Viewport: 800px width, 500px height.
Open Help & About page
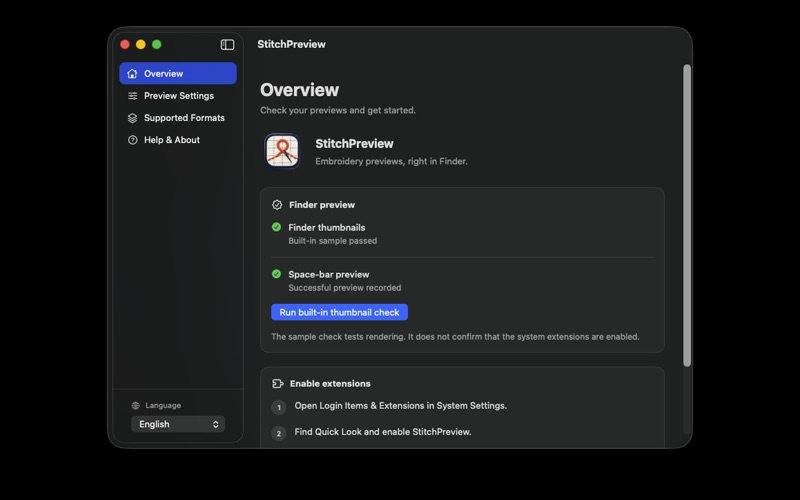click(178, 140)
